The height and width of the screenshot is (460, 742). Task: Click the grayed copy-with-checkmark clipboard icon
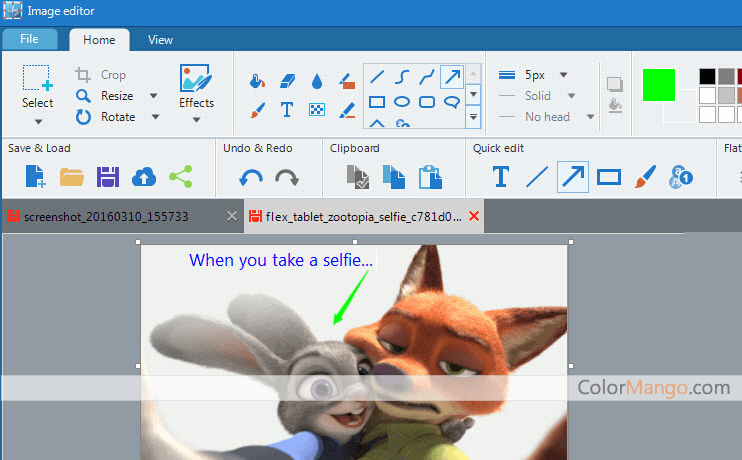pyautogui.click(x=358, y=177)
